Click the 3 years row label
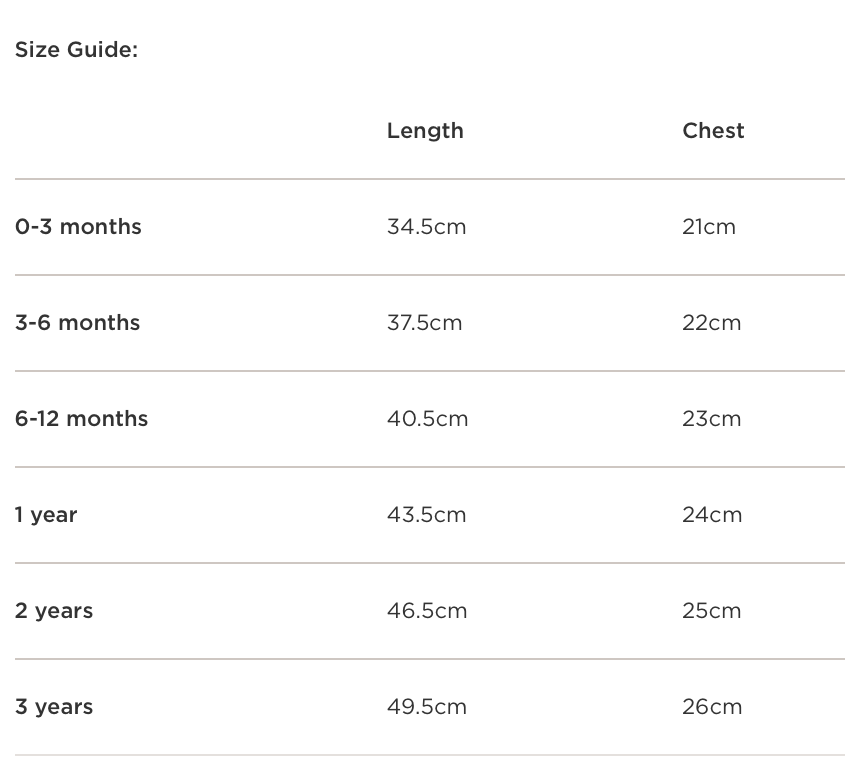Screen dimensions: 868x774 54,707
